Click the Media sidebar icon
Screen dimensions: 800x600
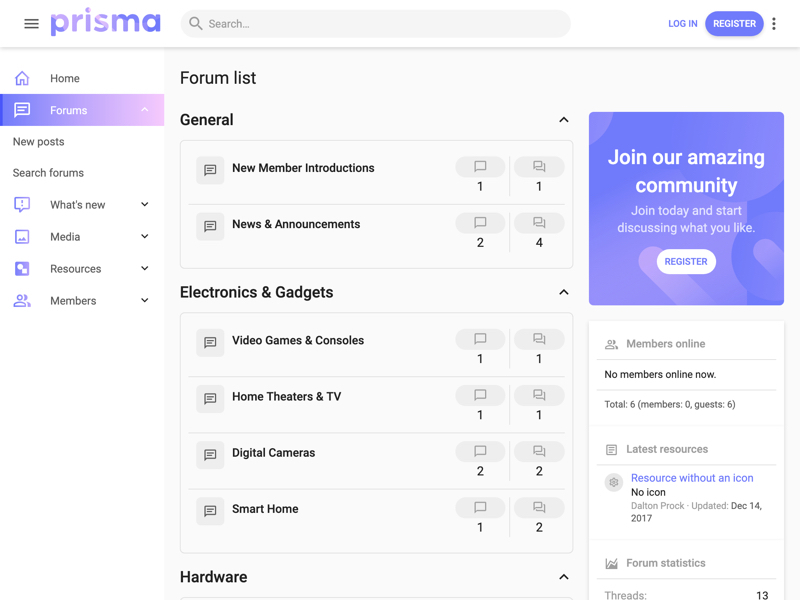(x=22, y=236)
